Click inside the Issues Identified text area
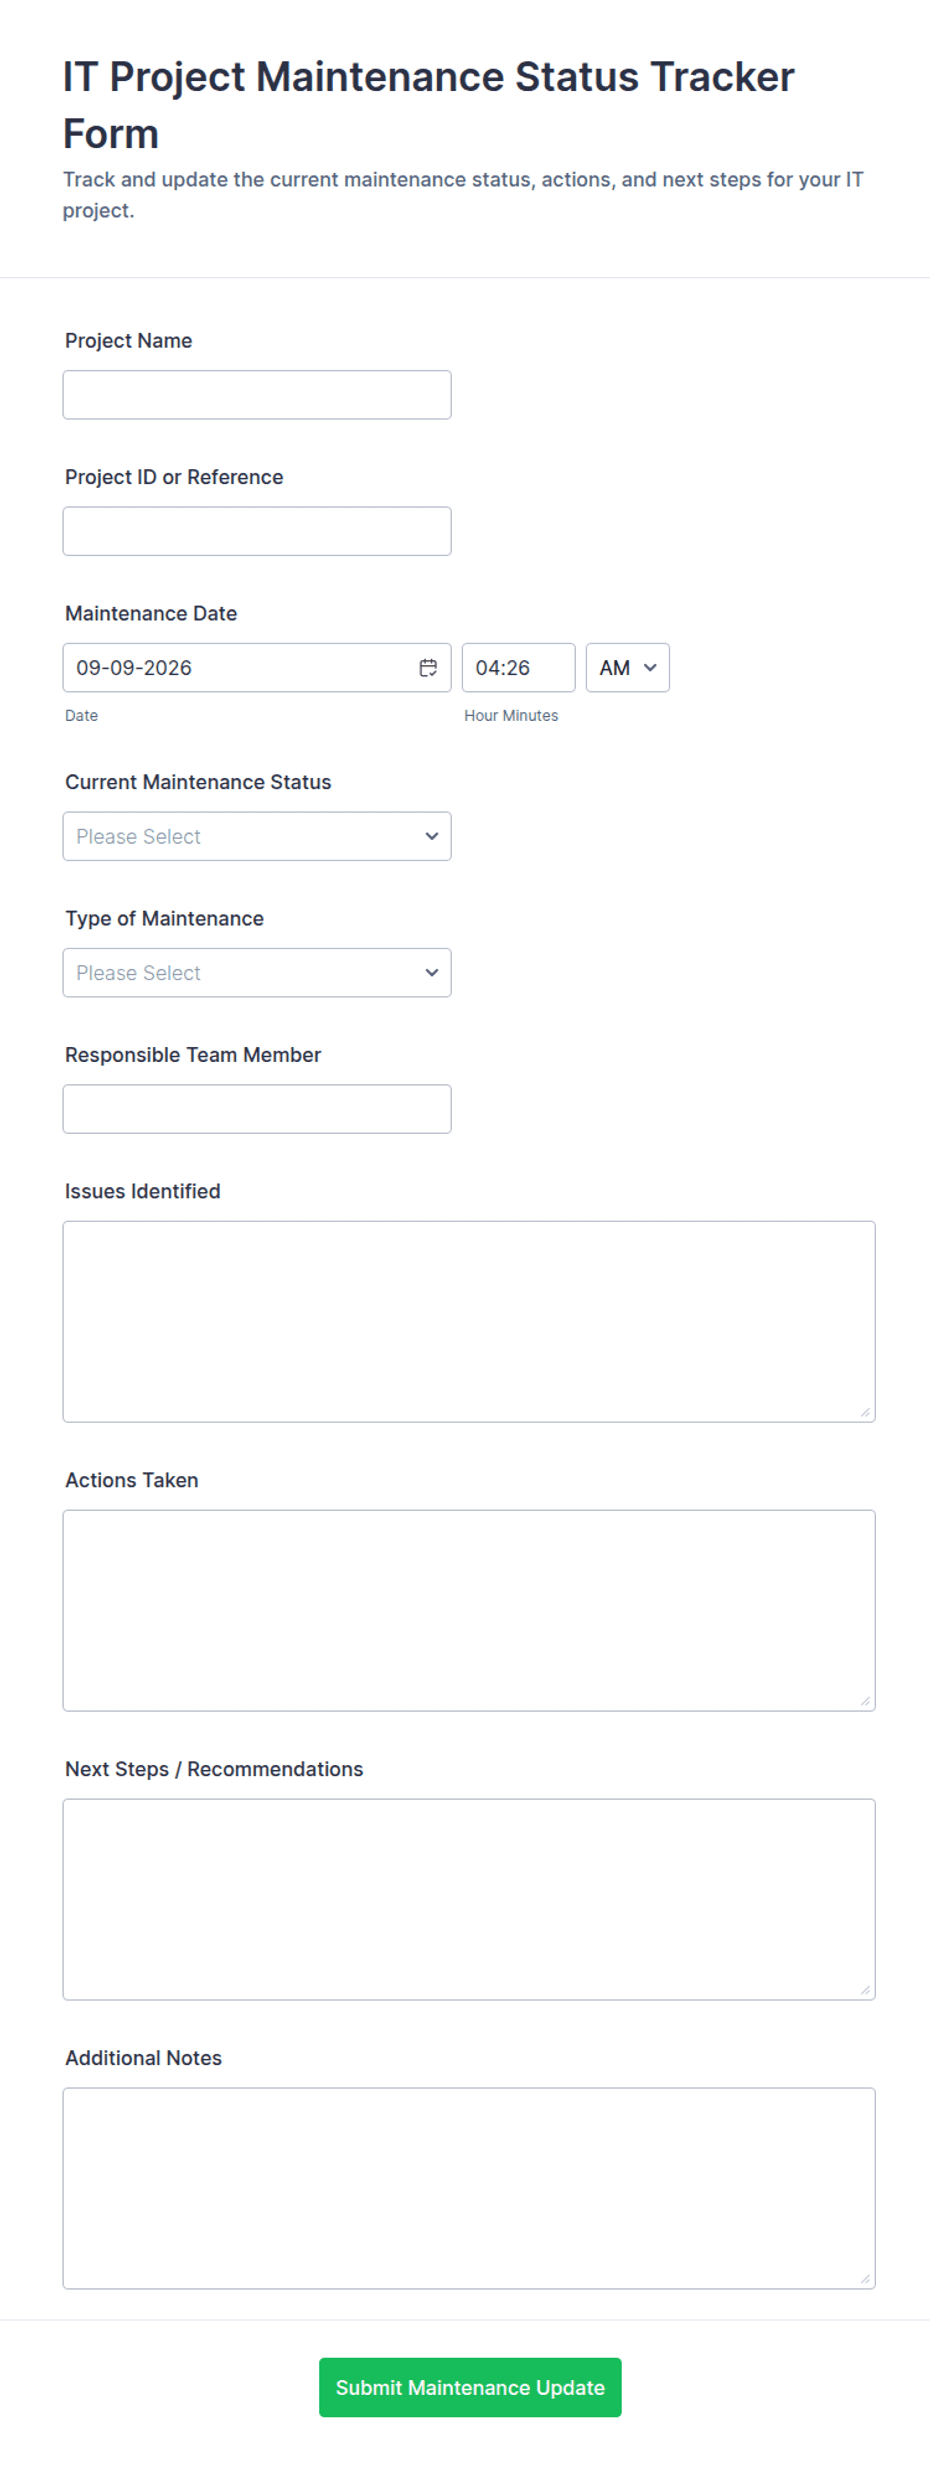 click(x=469, y=1322)
